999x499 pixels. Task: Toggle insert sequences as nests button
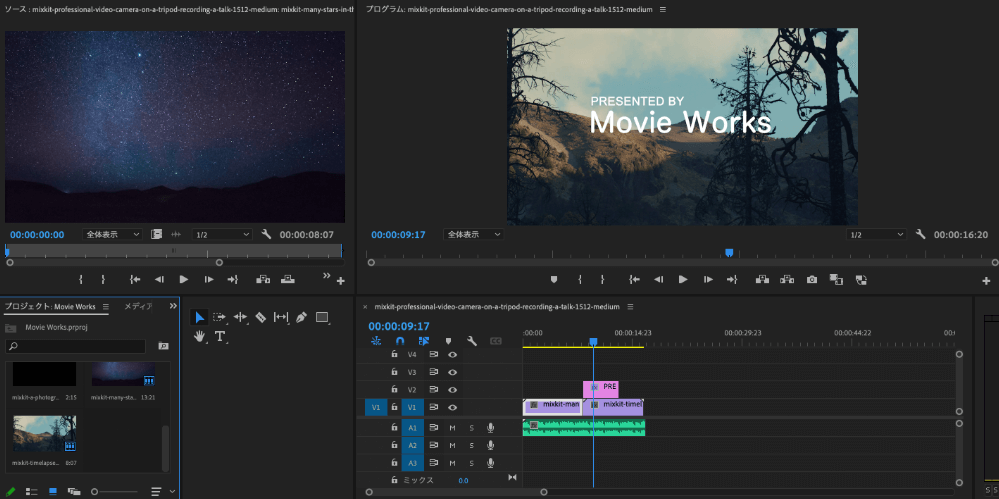coord(376,341)
